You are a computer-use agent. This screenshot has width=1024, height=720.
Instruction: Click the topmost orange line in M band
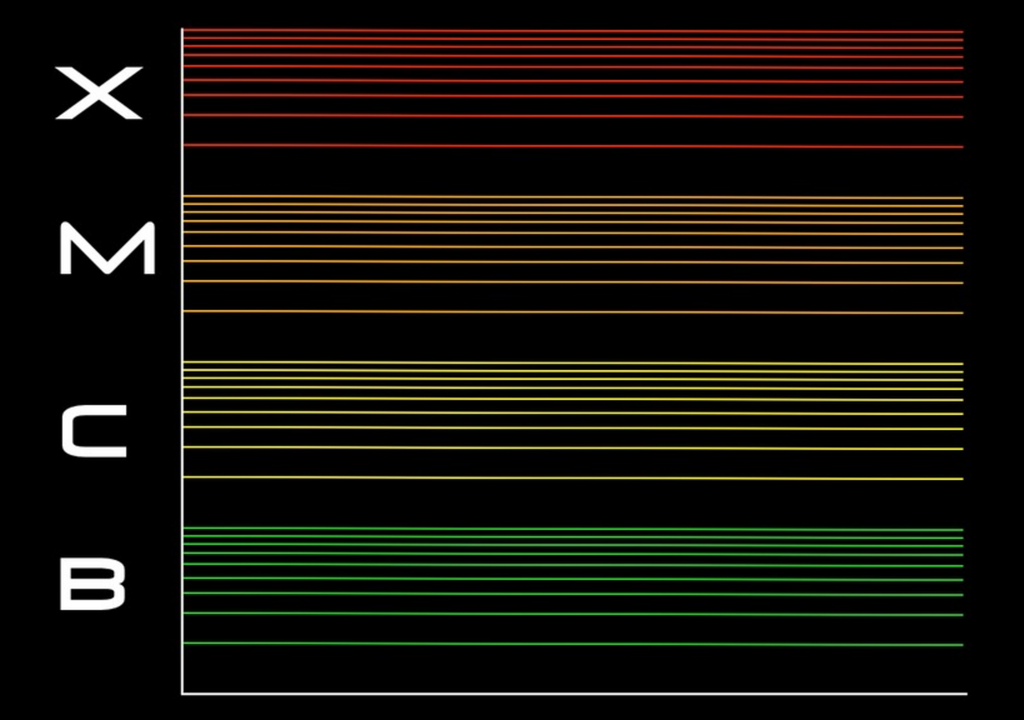pos(572,197)
